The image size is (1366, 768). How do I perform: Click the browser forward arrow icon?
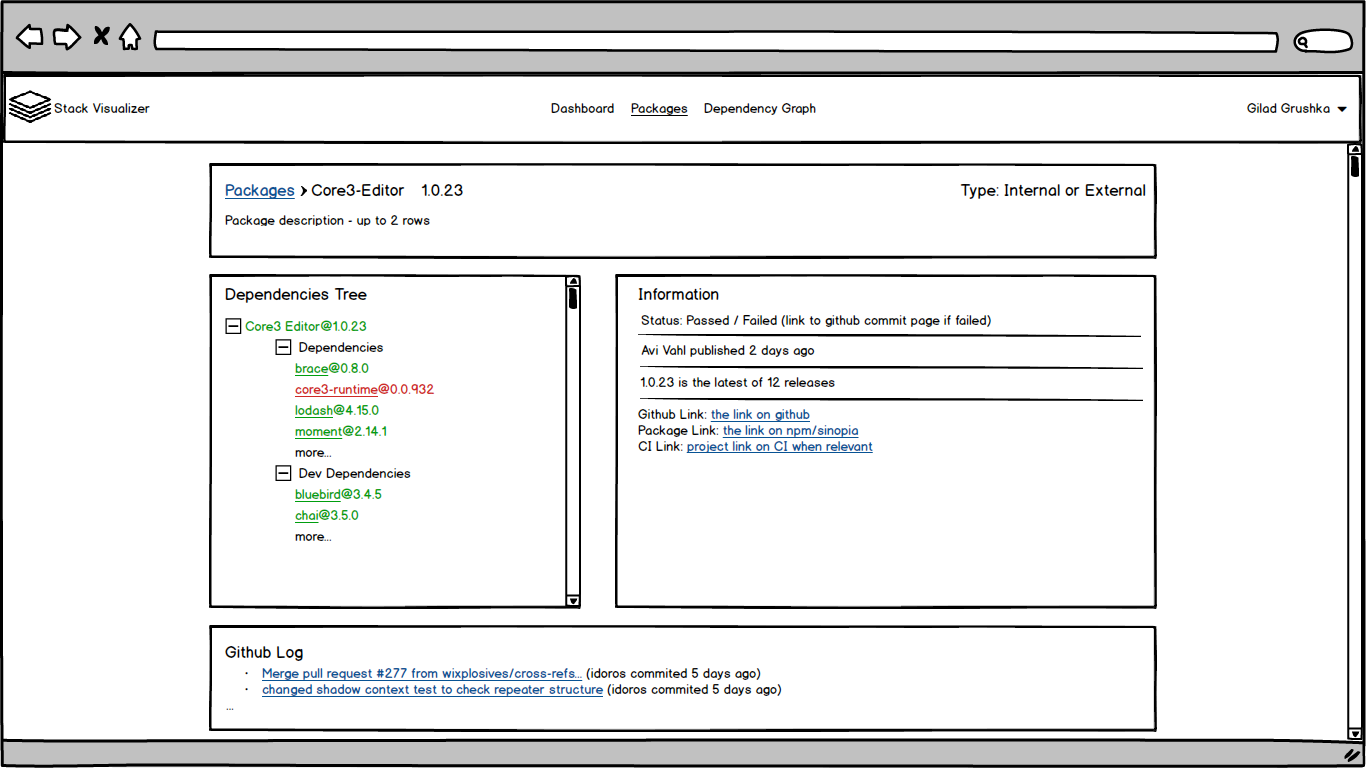pyautogui.click(x=67, y=38)
